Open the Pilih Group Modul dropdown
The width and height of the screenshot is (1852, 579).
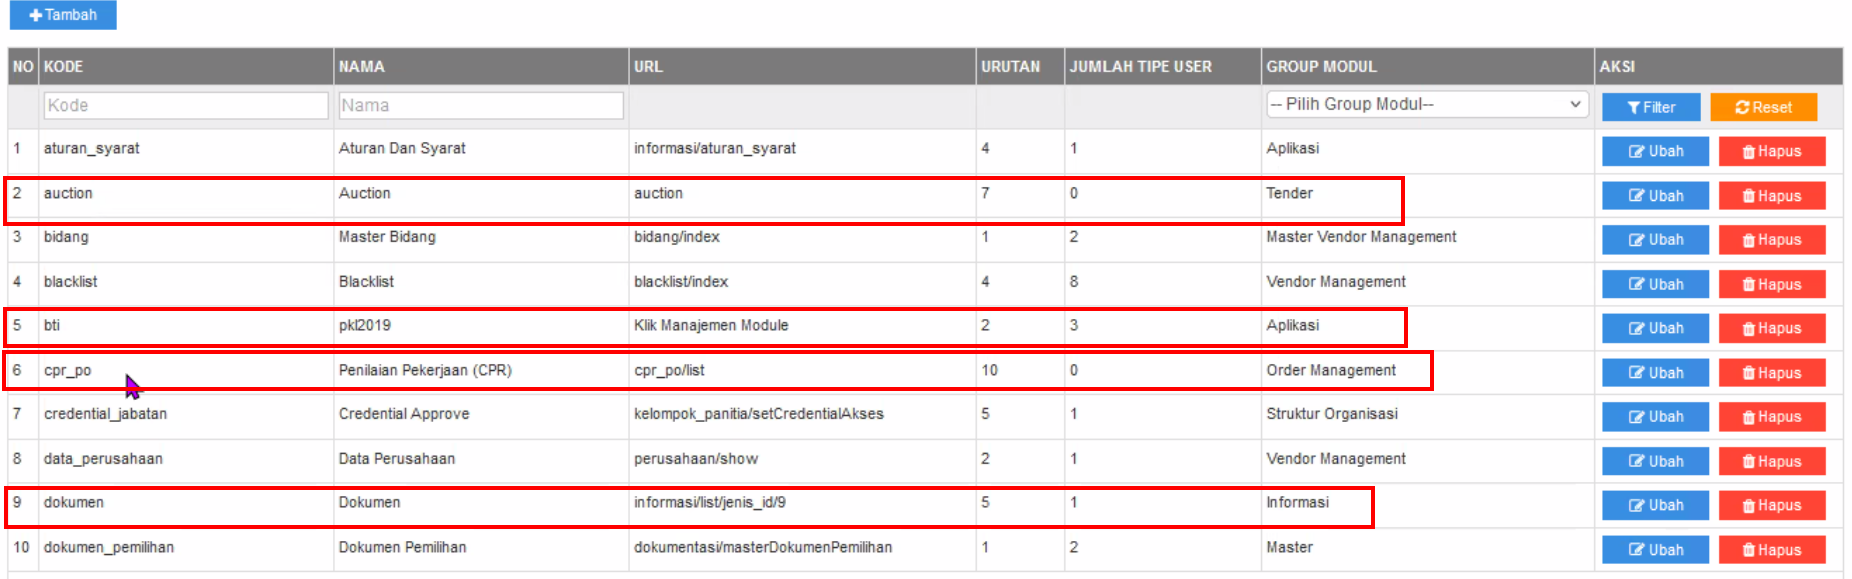(1426, 104)
